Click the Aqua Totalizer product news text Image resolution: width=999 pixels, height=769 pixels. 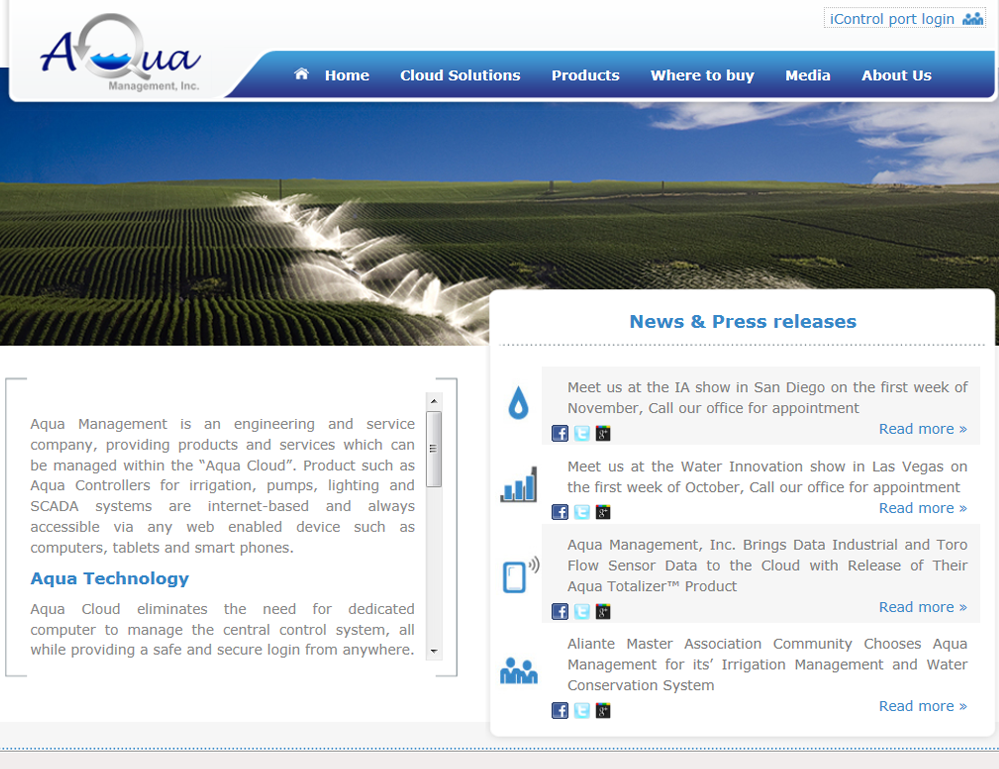click(768, 565)
